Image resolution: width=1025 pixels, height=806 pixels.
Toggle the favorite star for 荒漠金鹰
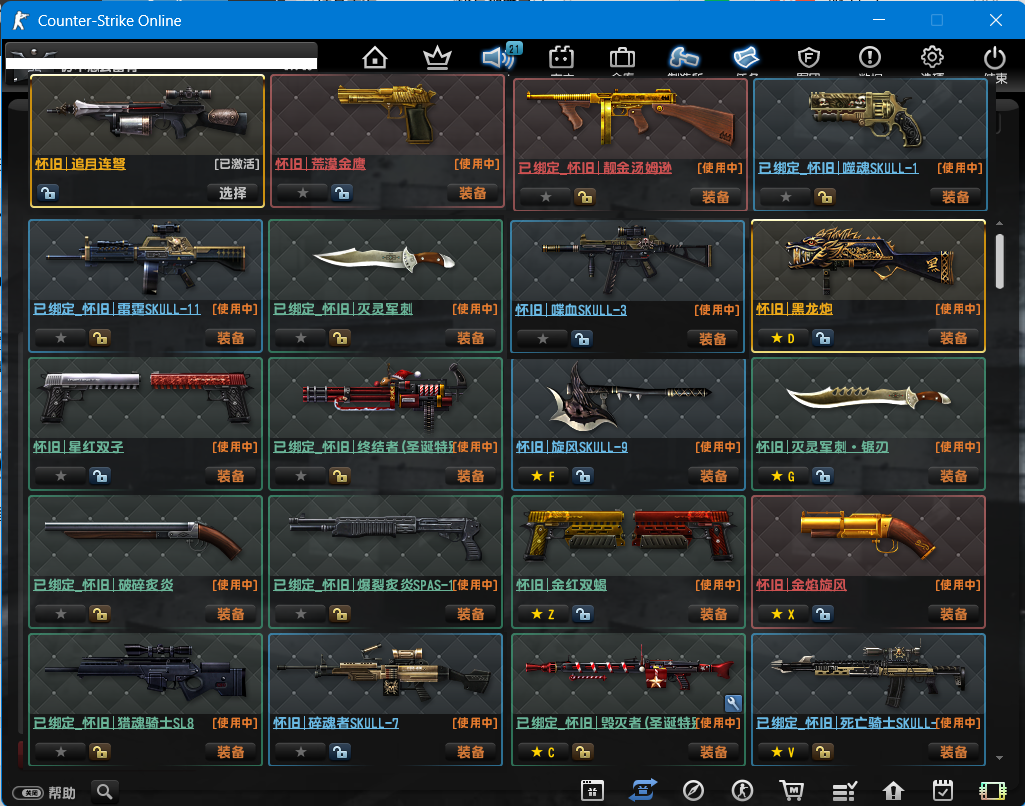pyautogui.click(x=303, y=193)
